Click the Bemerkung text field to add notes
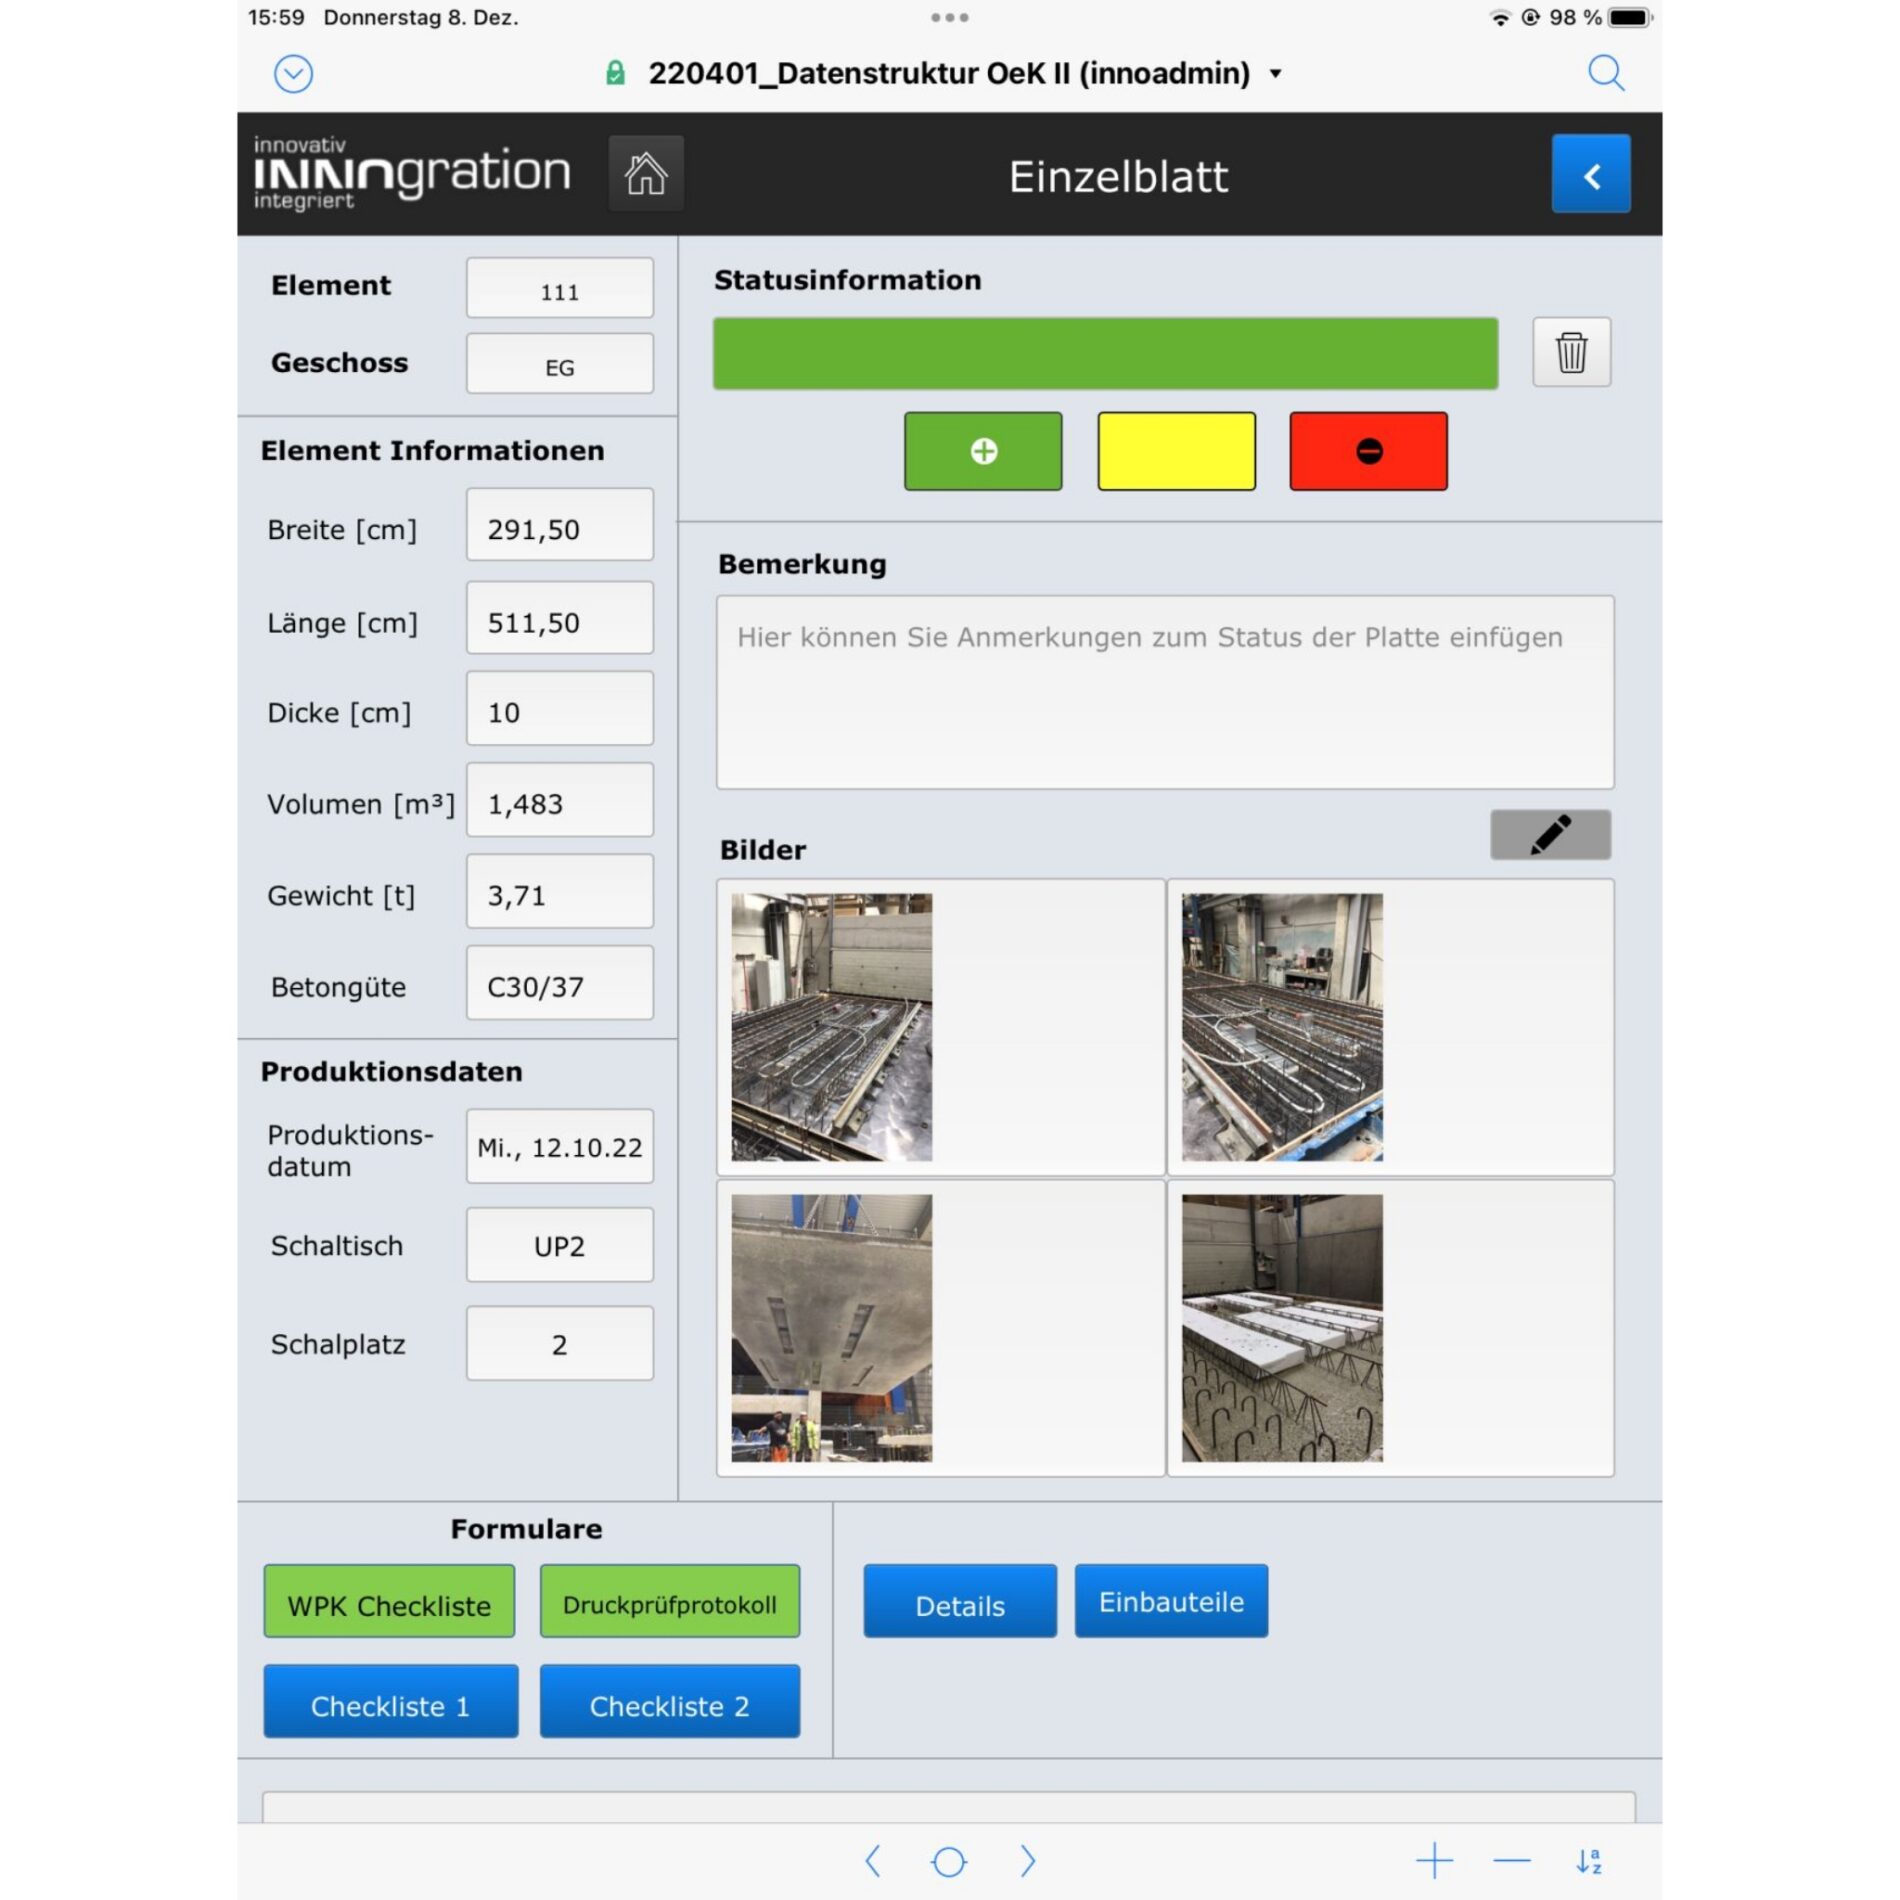The width and height of the screenshot is (1900, 1900). click(x=1164, y=690)
